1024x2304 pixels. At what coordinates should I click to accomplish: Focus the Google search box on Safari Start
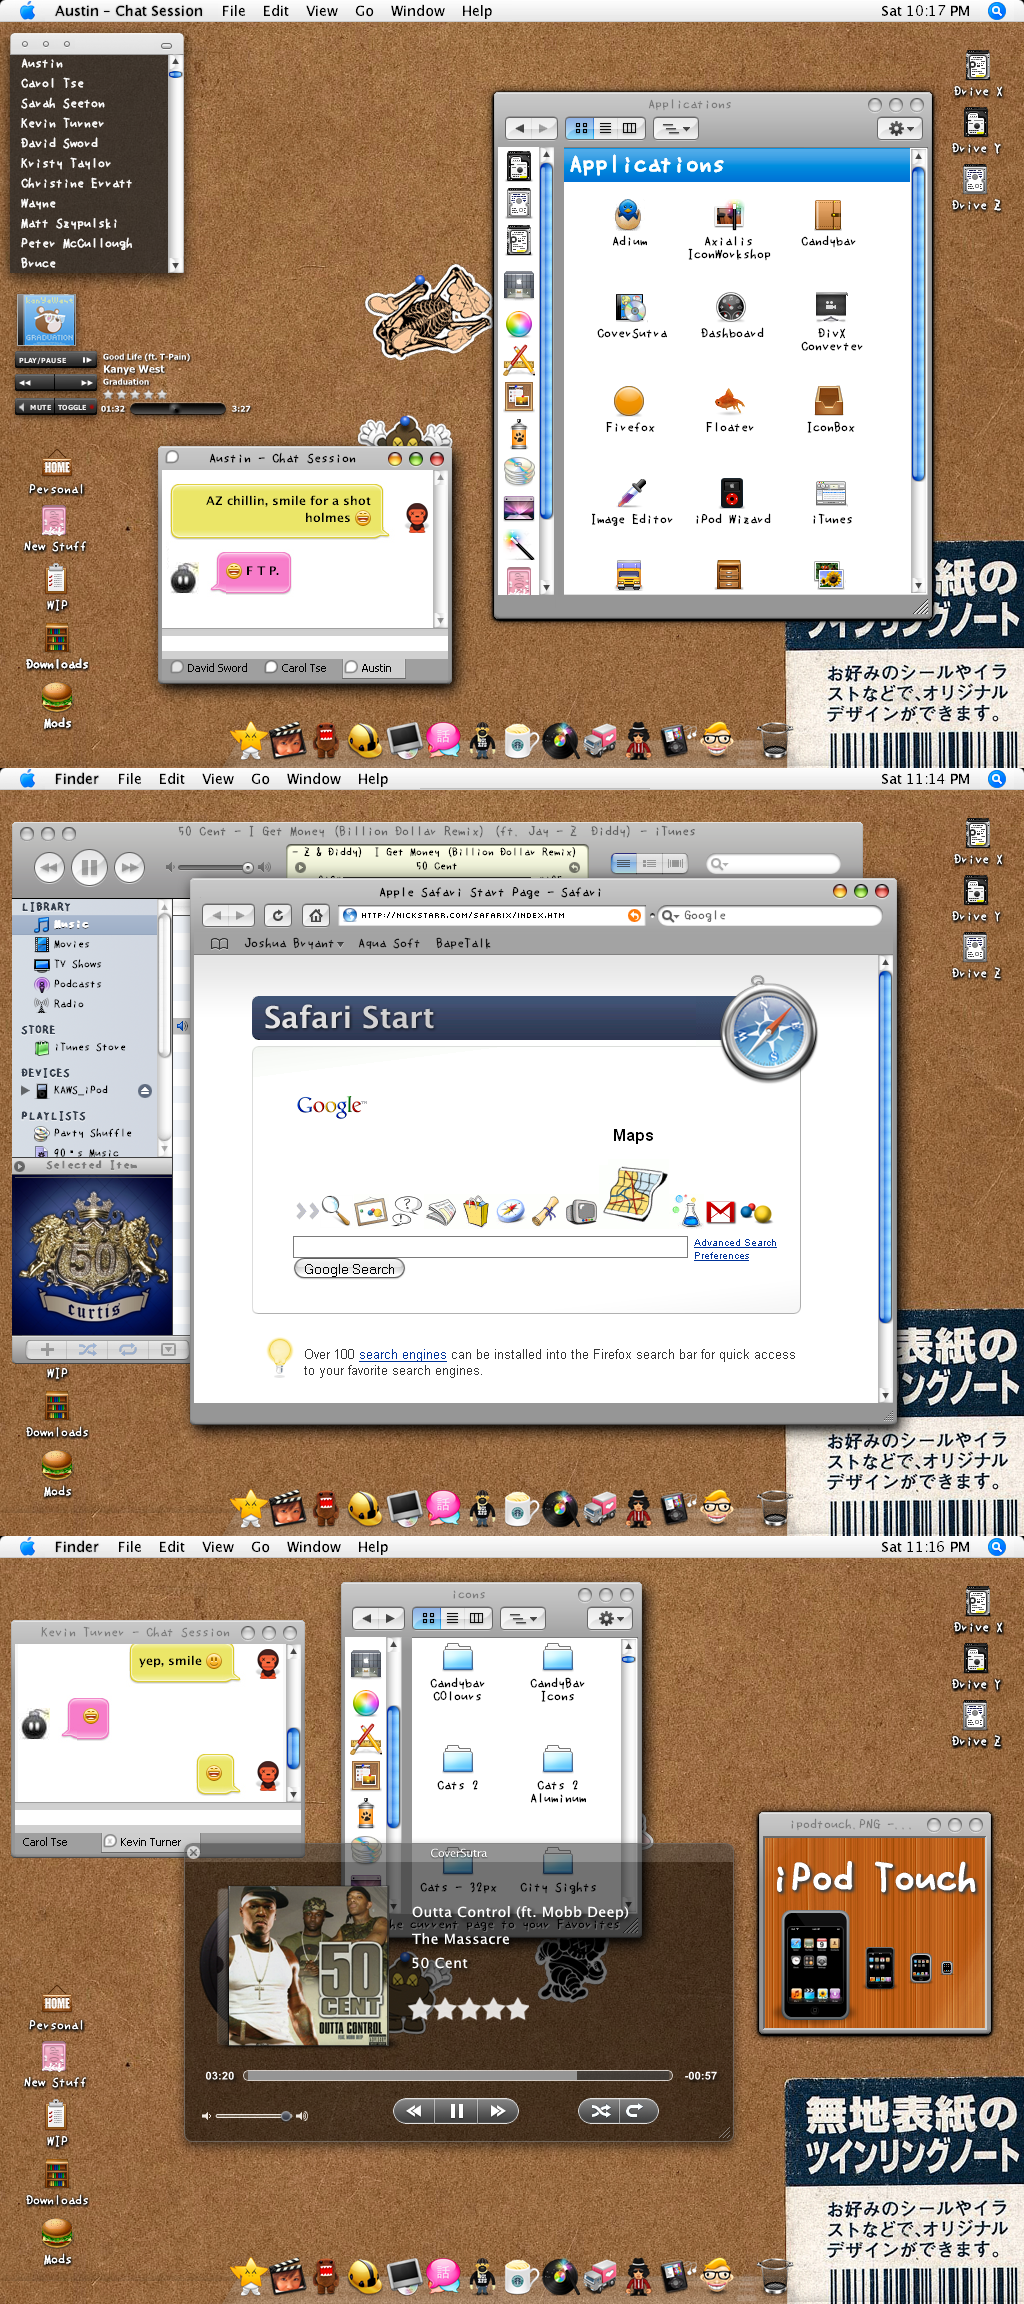(x=490, y=1246)
